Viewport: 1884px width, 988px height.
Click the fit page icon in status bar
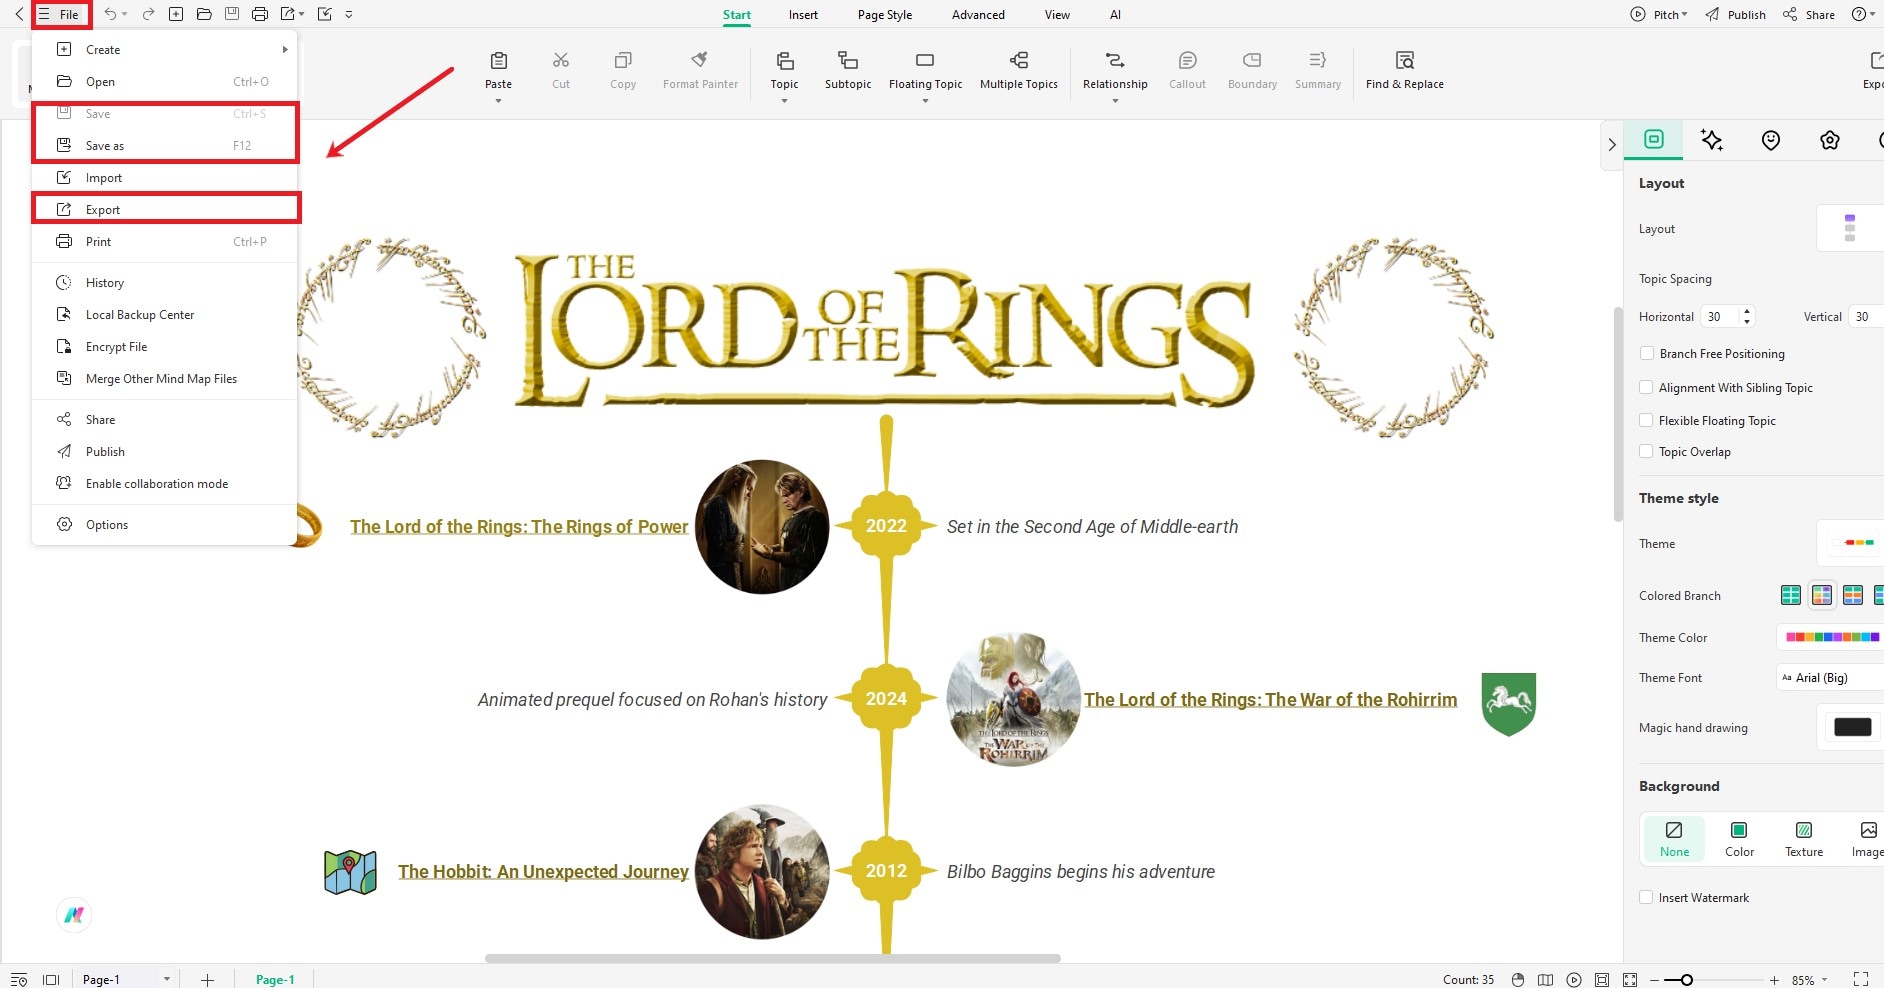tap(1602, 979)
